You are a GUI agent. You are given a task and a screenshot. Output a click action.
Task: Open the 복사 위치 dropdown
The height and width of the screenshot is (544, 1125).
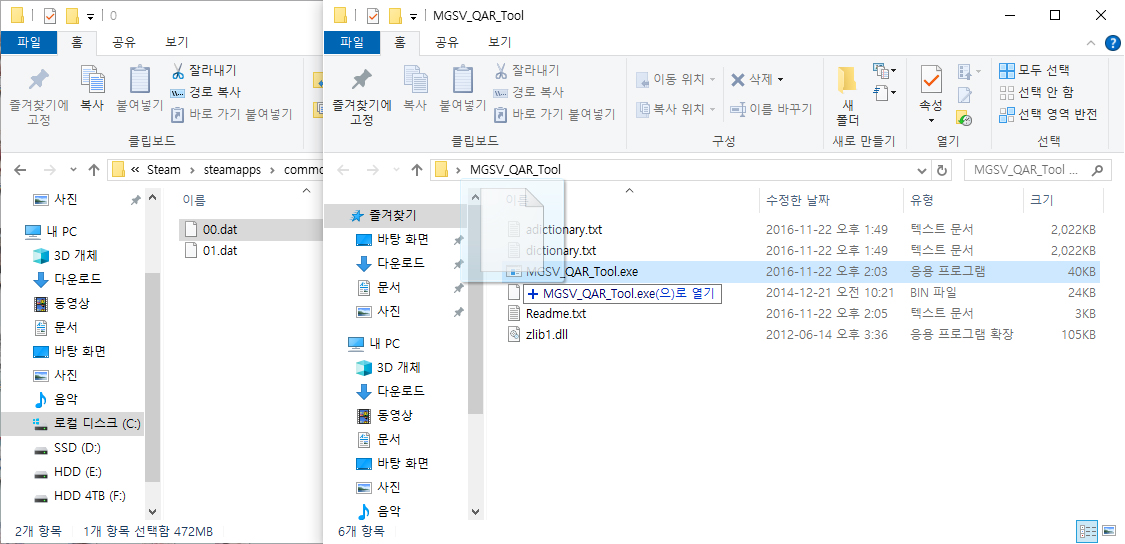(676, 109)
